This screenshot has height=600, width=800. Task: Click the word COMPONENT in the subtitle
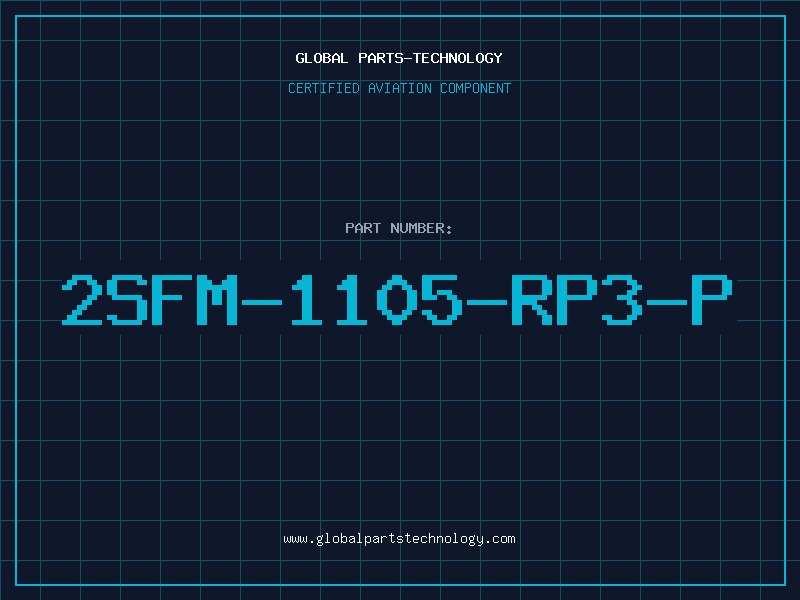(x=476, y=88)
